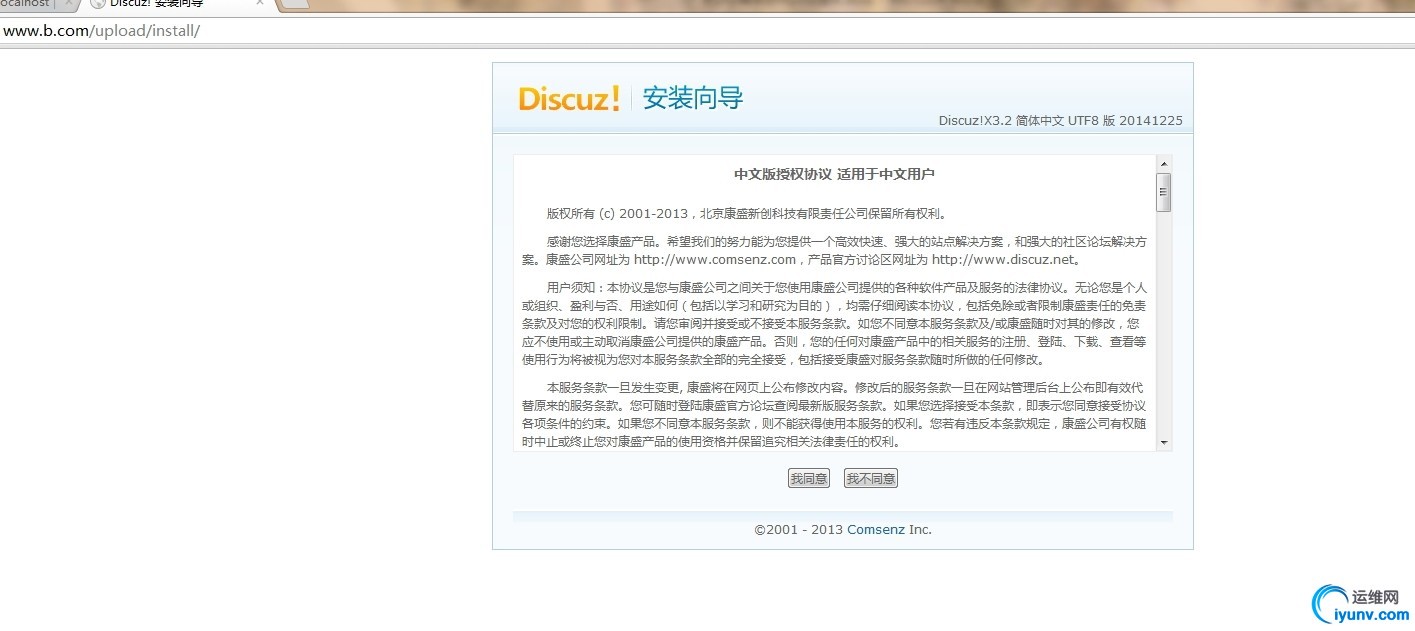Click the version text Discuz!X3.2 简体中文 UTF8 版 20141225
The image size is (1415, 631).
coord(1060,121)
